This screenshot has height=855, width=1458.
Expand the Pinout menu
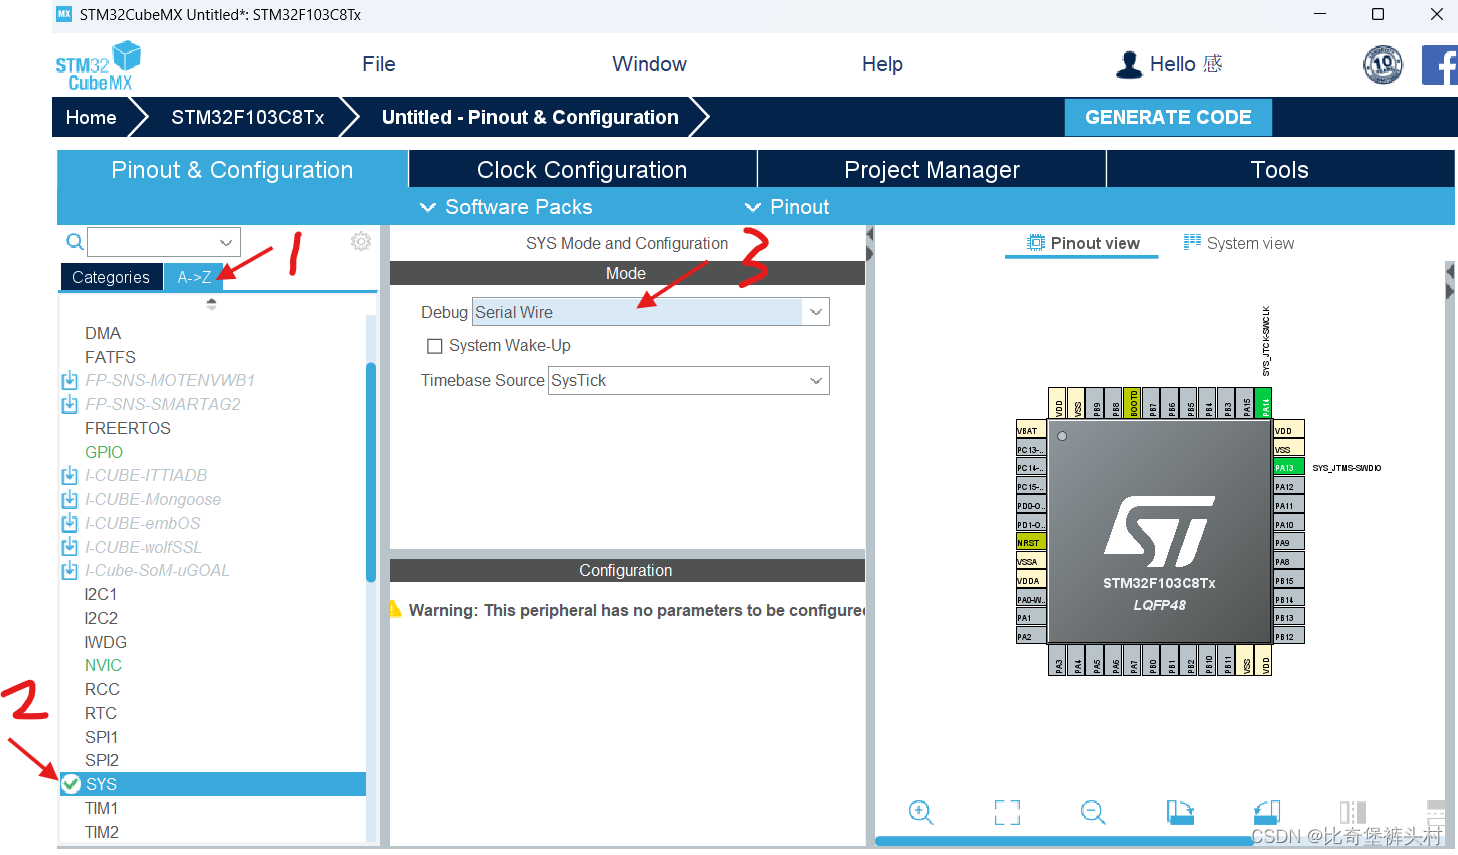coord(787,207)
